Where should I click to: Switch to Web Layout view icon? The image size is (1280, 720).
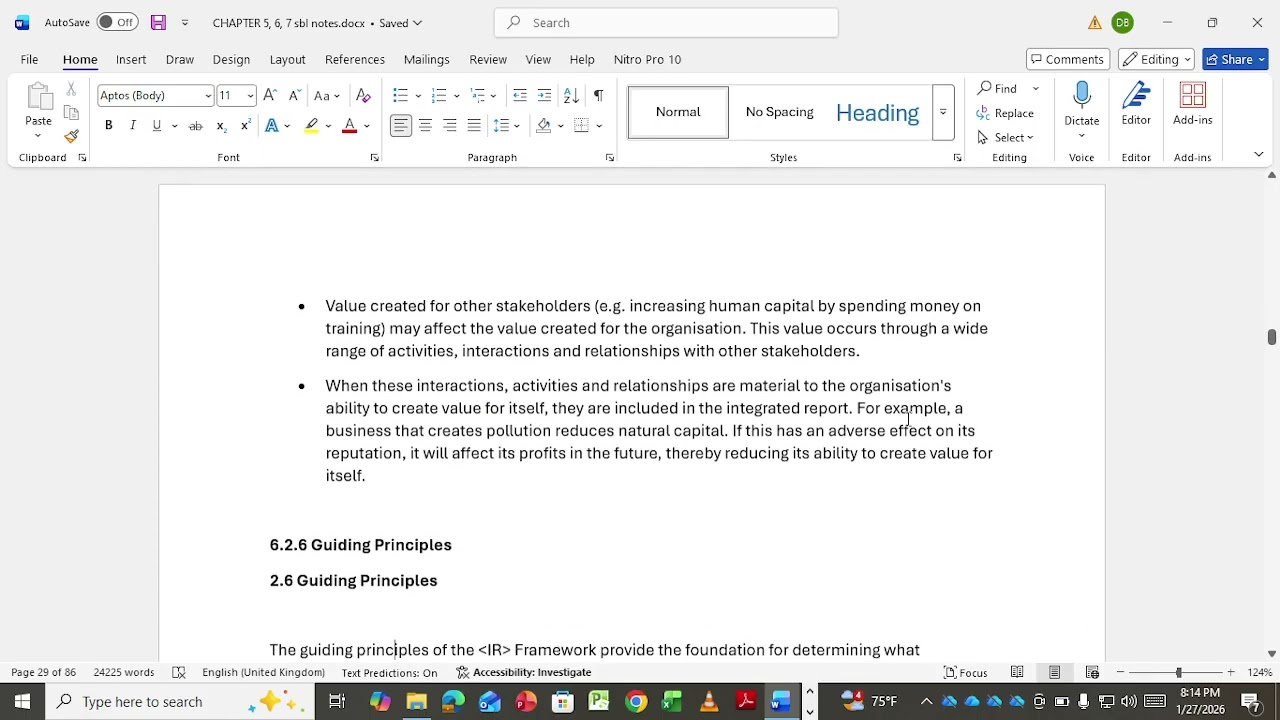pyautogui.click(x=1092, y=673)
